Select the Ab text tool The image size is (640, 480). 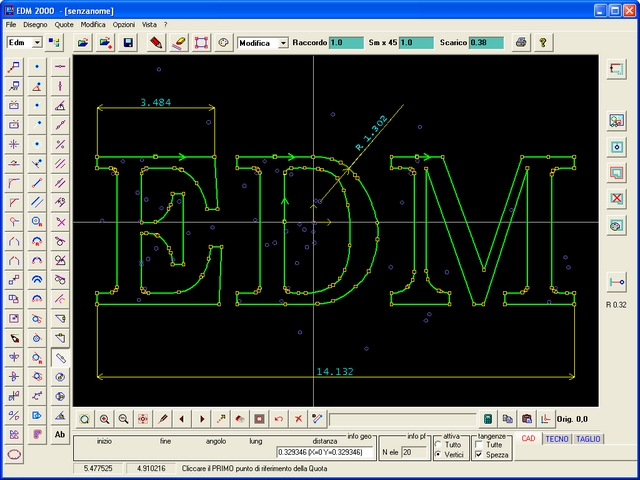click(60, 434)
